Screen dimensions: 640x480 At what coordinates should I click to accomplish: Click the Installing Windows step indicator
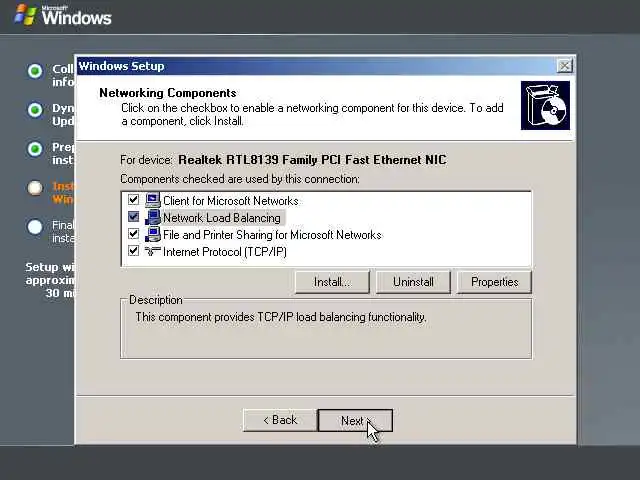click(35, 188)
